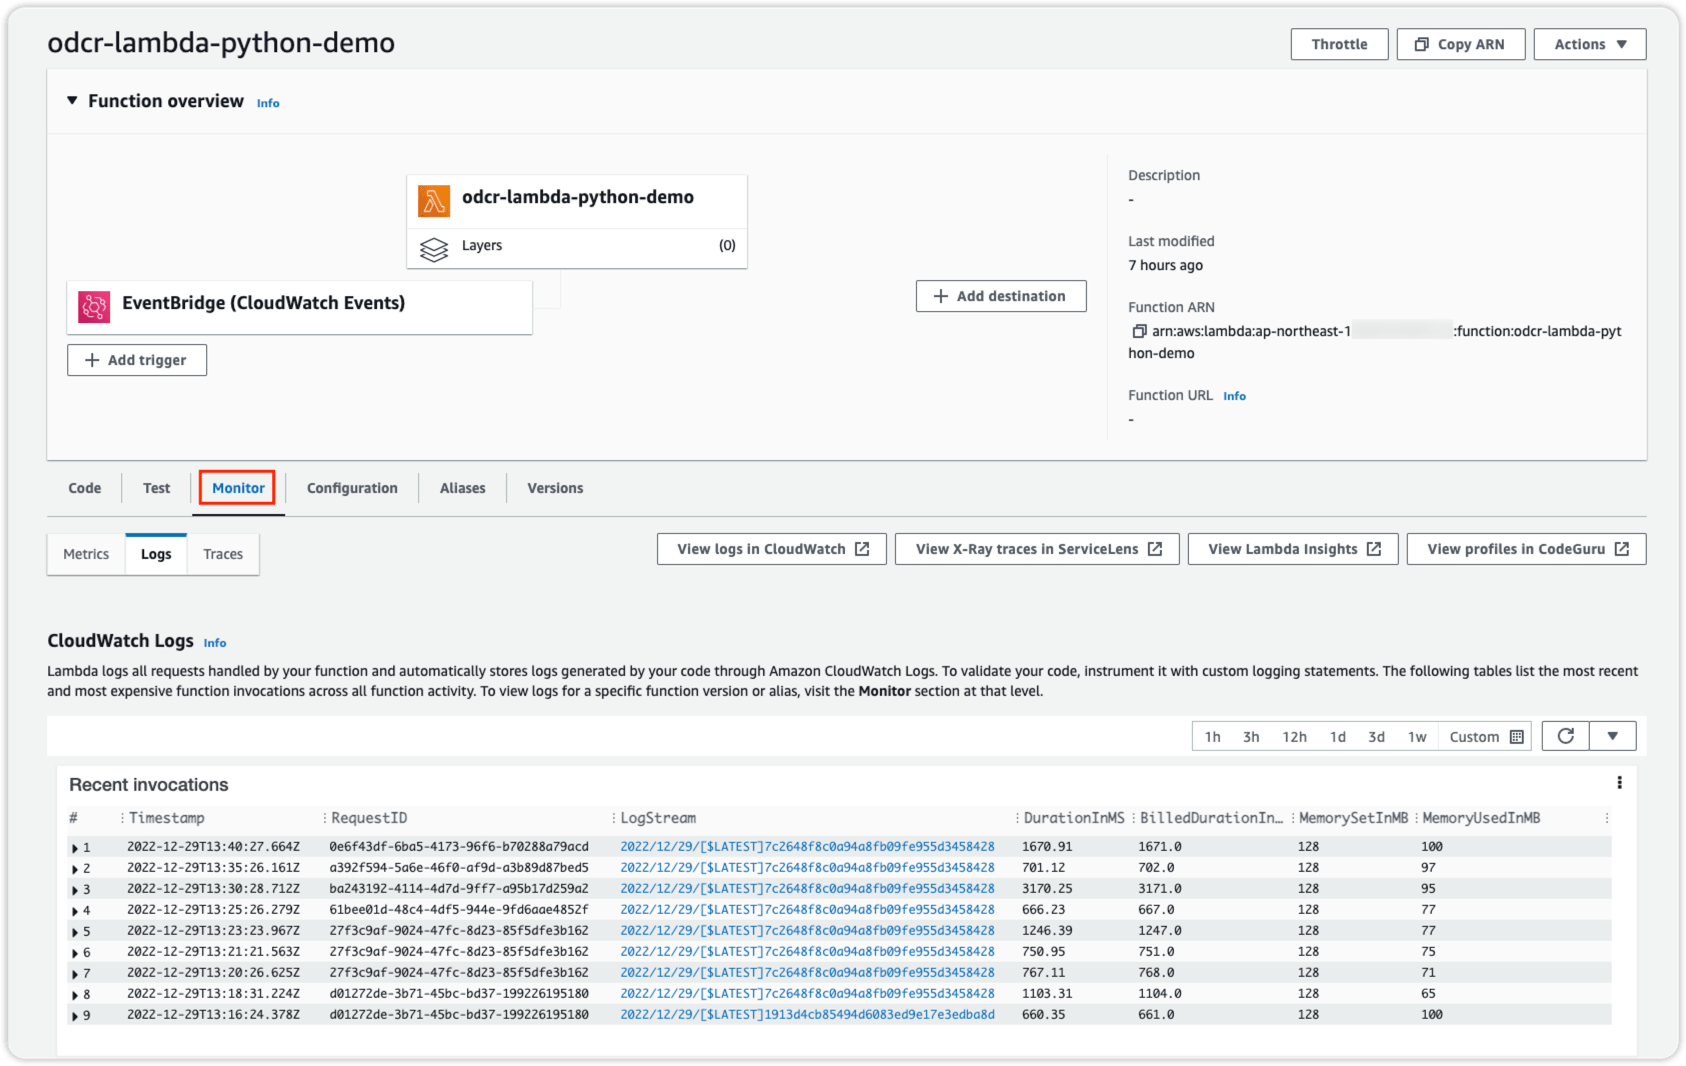Set time range to 3d
The image size is (1686, 1066).
(1377, 737)
